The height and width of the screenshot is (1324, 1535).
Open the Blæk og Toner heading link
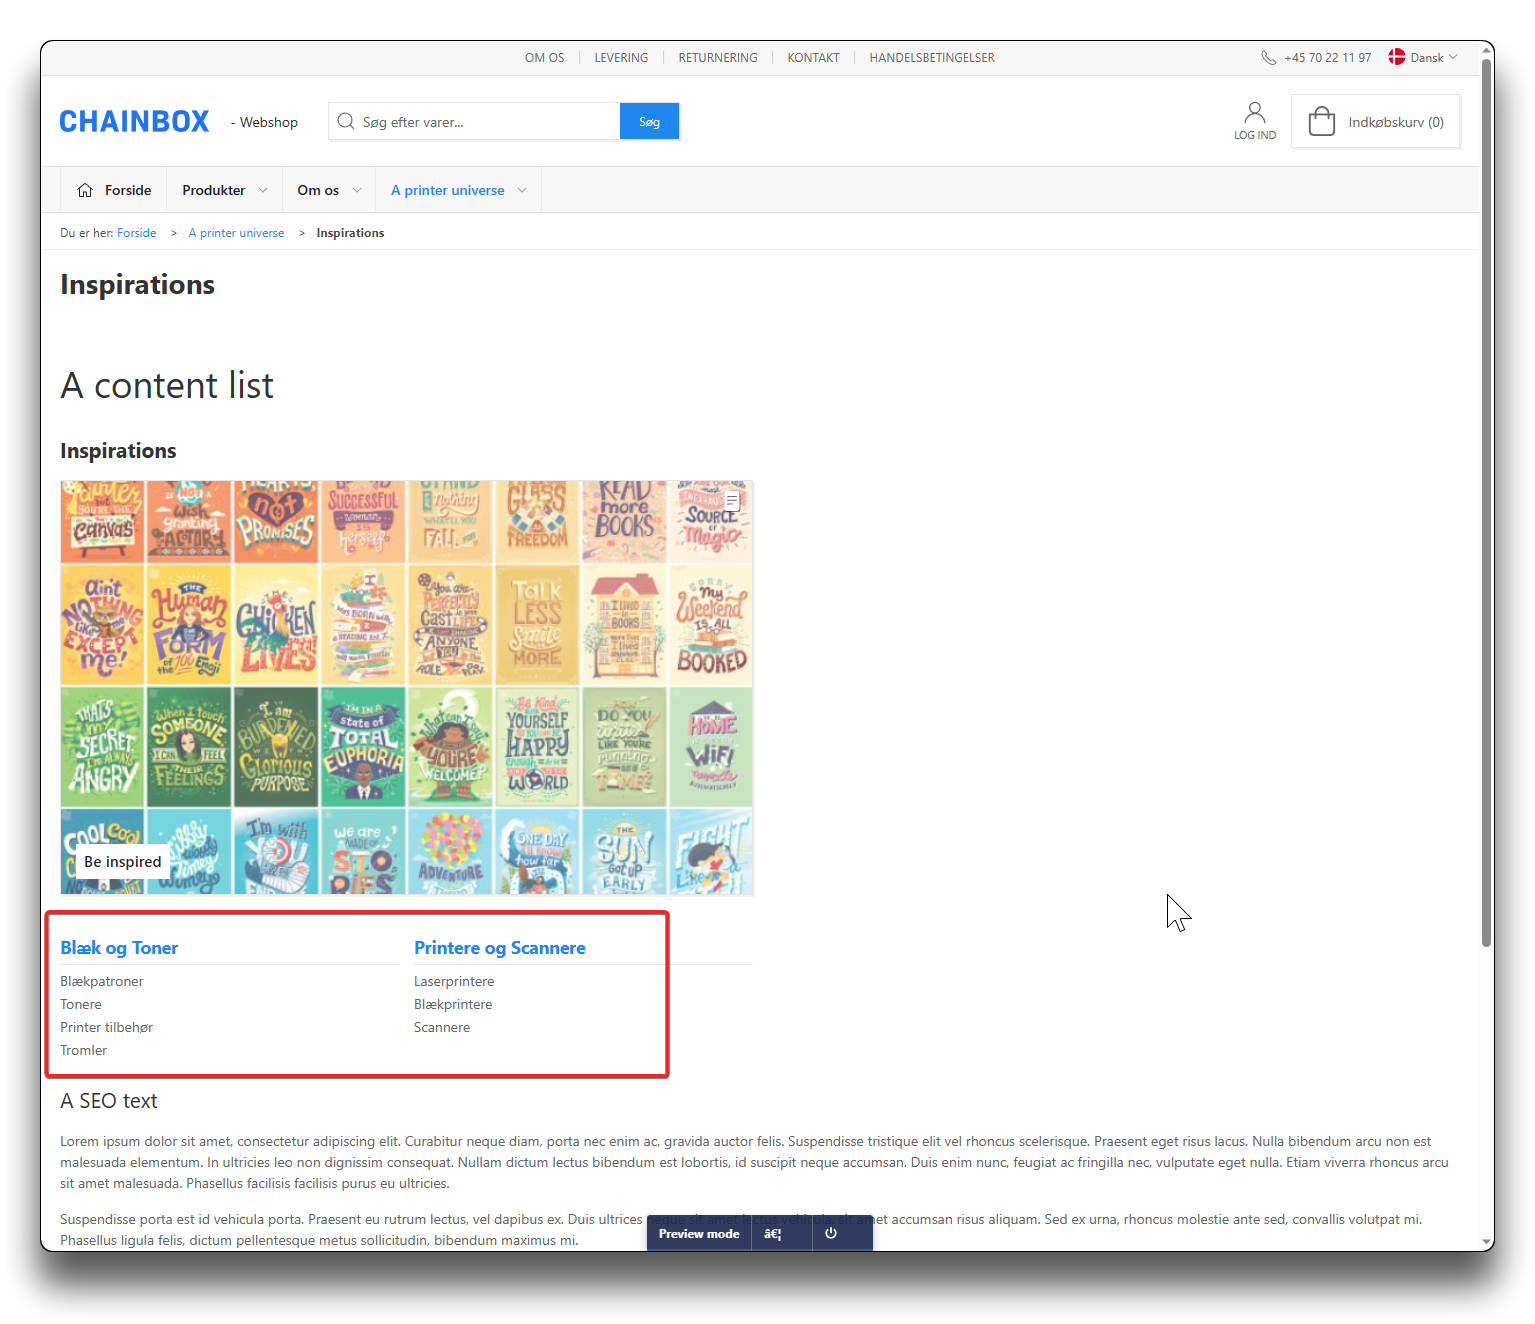(x=119, y=948)
